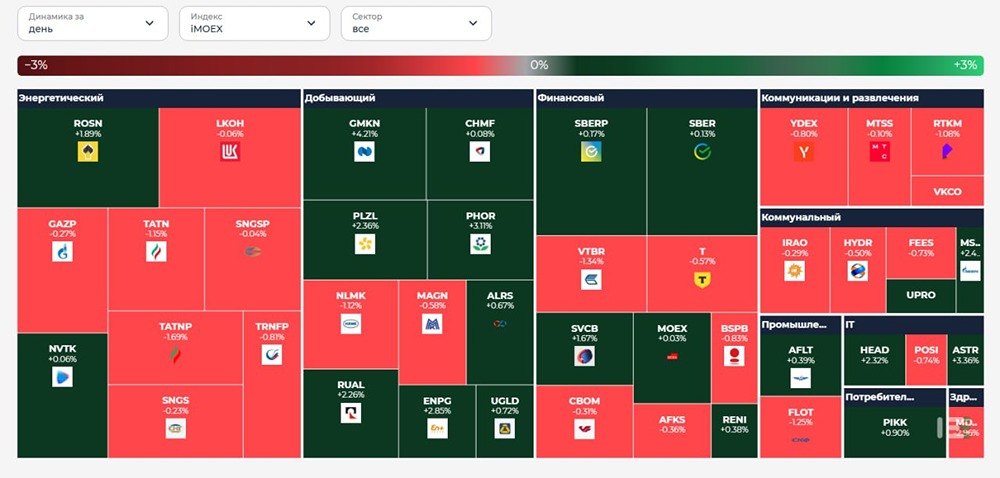Click the 'FEES' ticker label

[921, 243]
